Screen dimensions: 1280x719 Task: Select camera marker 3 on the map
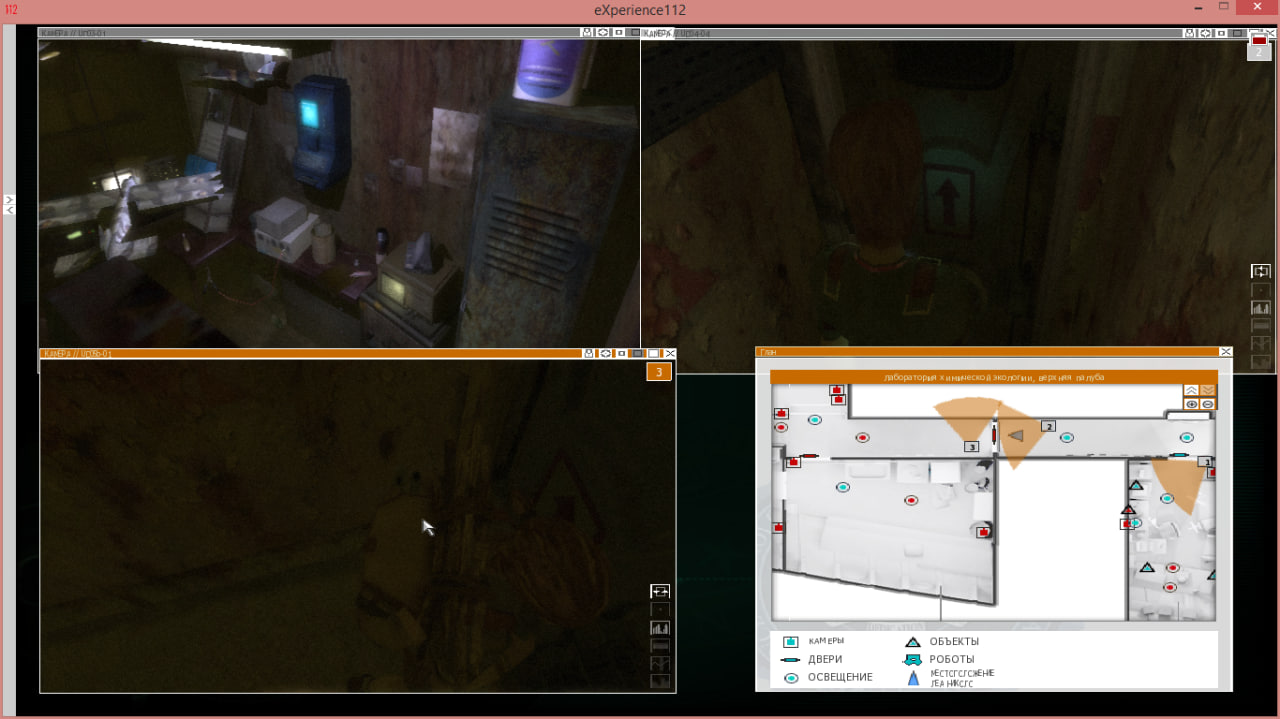971,447
